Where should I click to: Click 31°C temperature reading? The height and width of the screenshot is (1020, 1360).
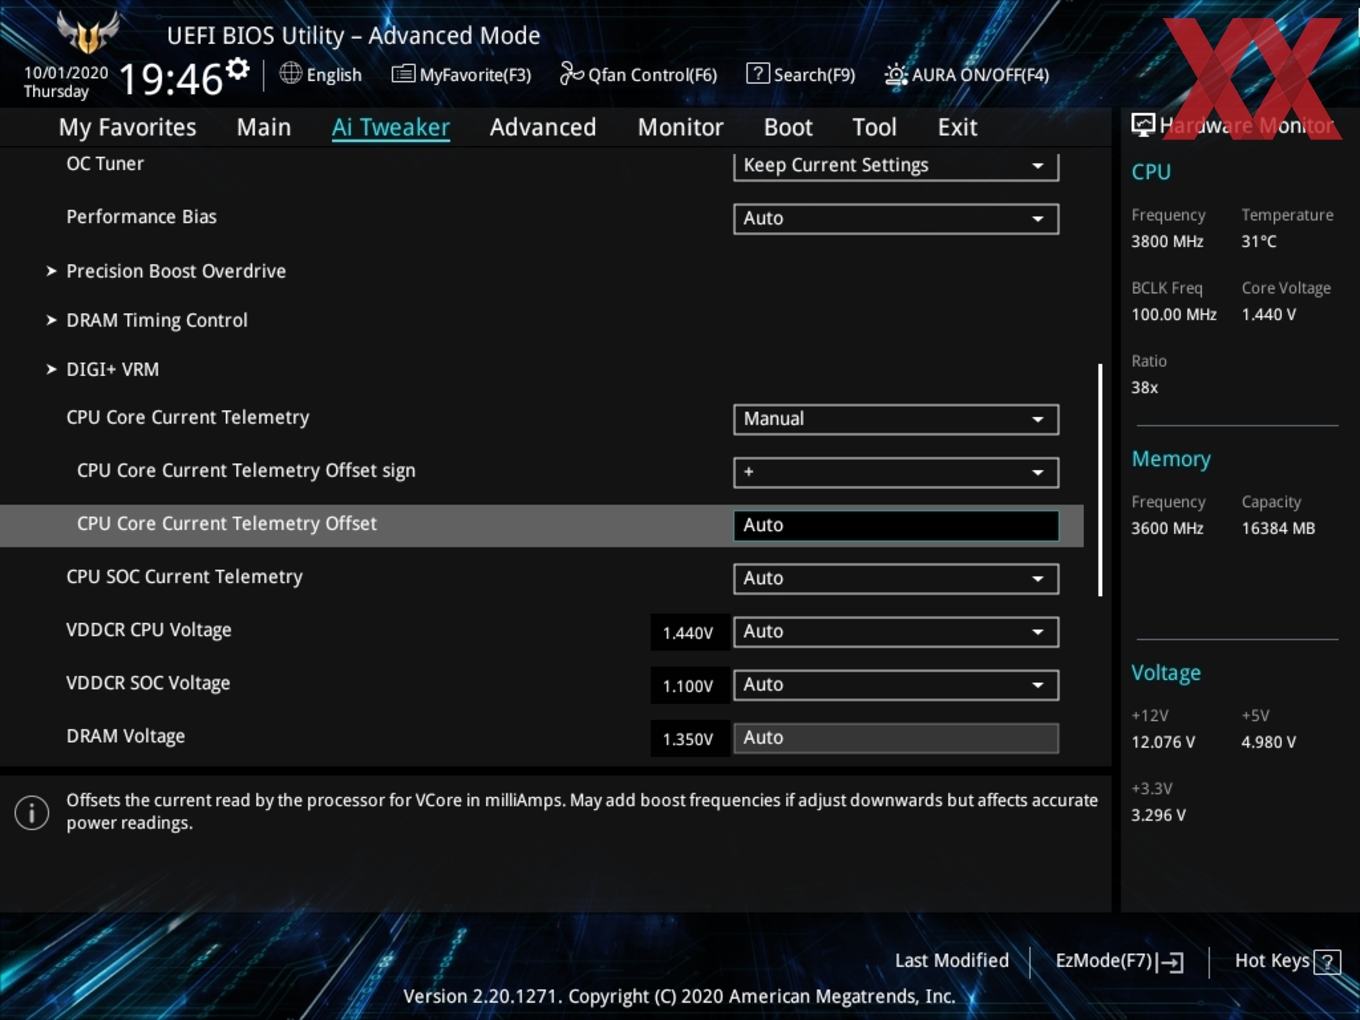pos(1259,241)
